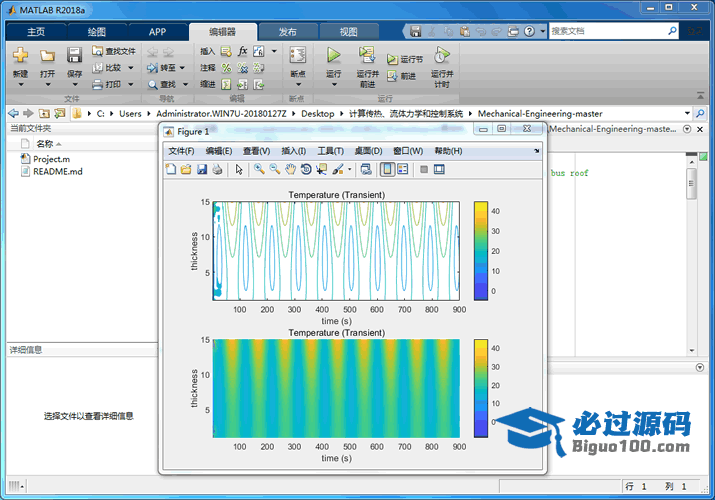Expand the Save (保存) dropdown arrow
The image size is (715, 500).
point(74,86)
